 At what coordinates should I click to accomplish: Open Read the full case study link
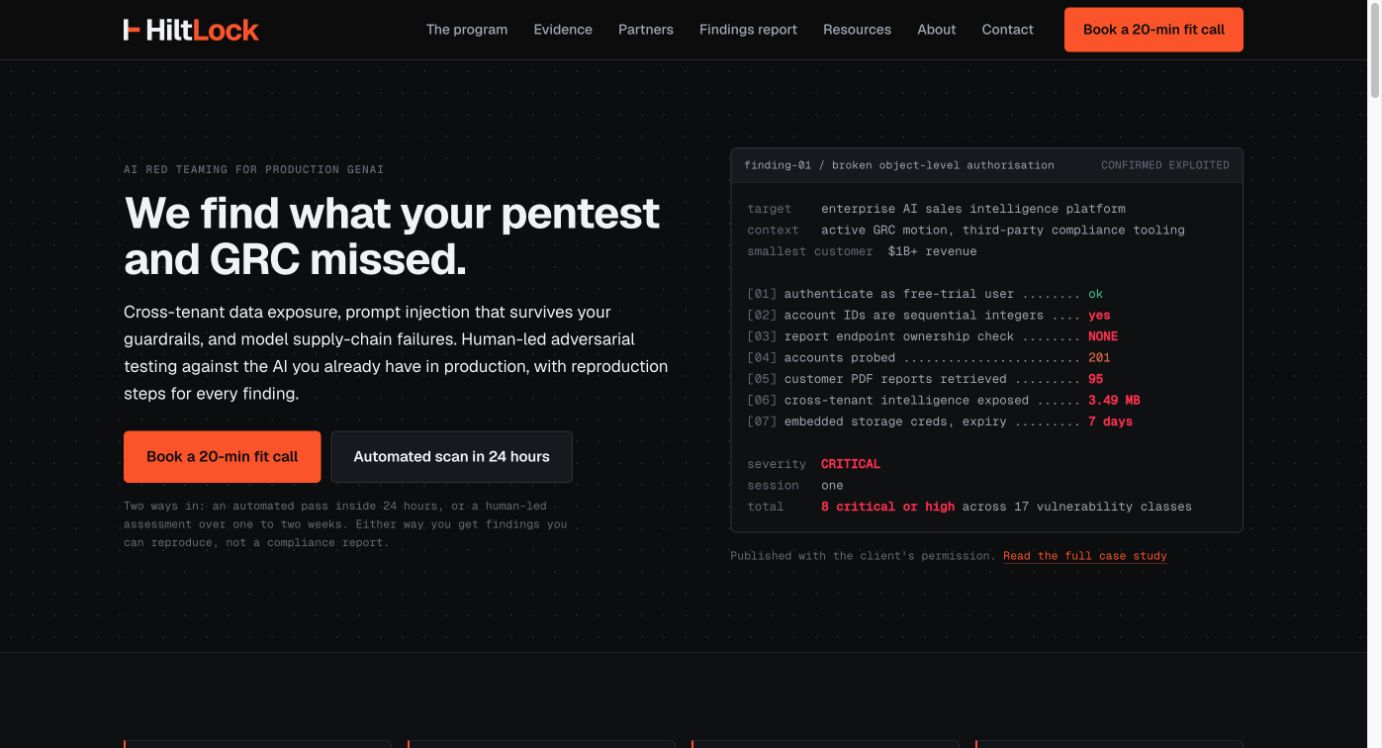coord(1085,556)
